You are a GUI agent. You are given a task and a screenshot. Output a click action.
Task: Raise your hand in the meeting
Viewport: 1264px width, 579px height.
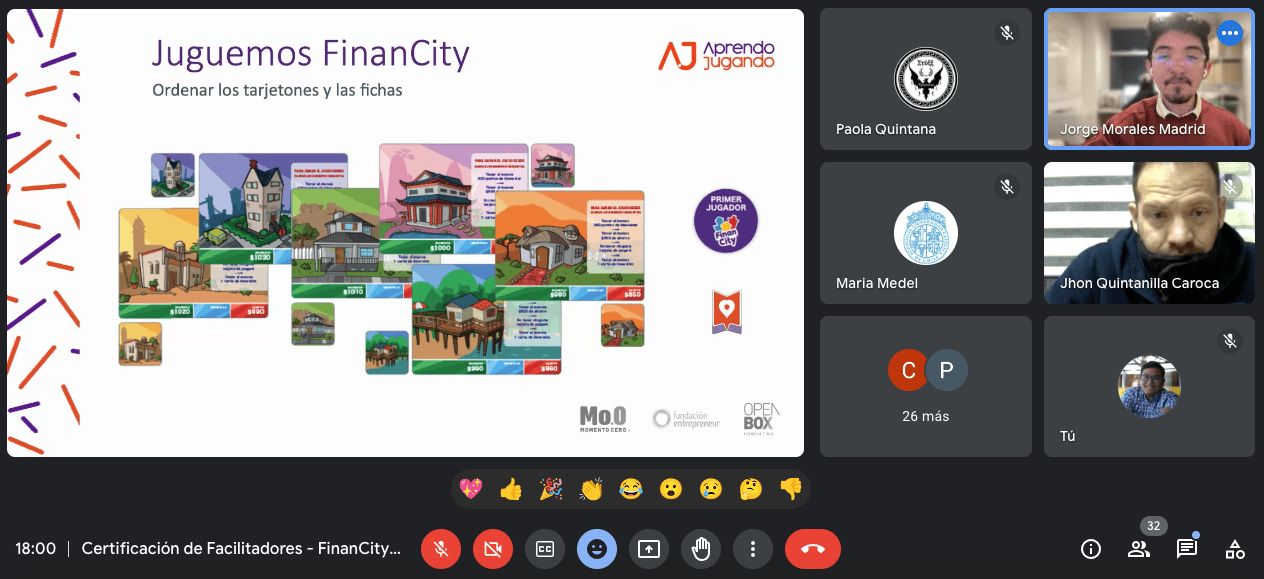tap(701, 549)
